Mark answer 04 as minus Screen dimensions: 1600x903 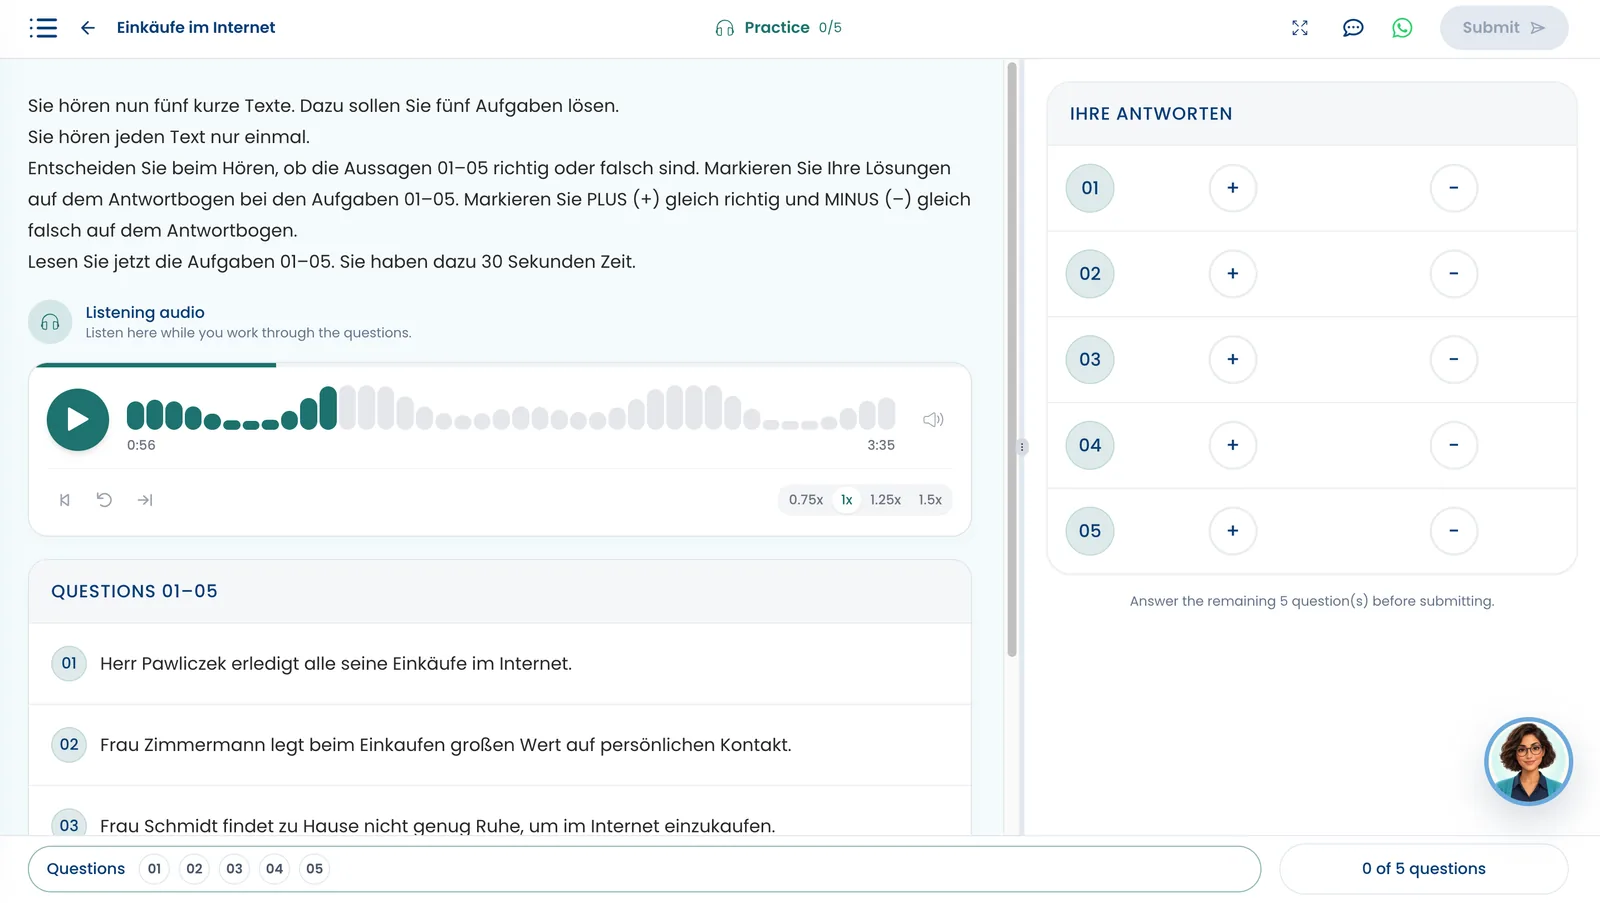1454,445
